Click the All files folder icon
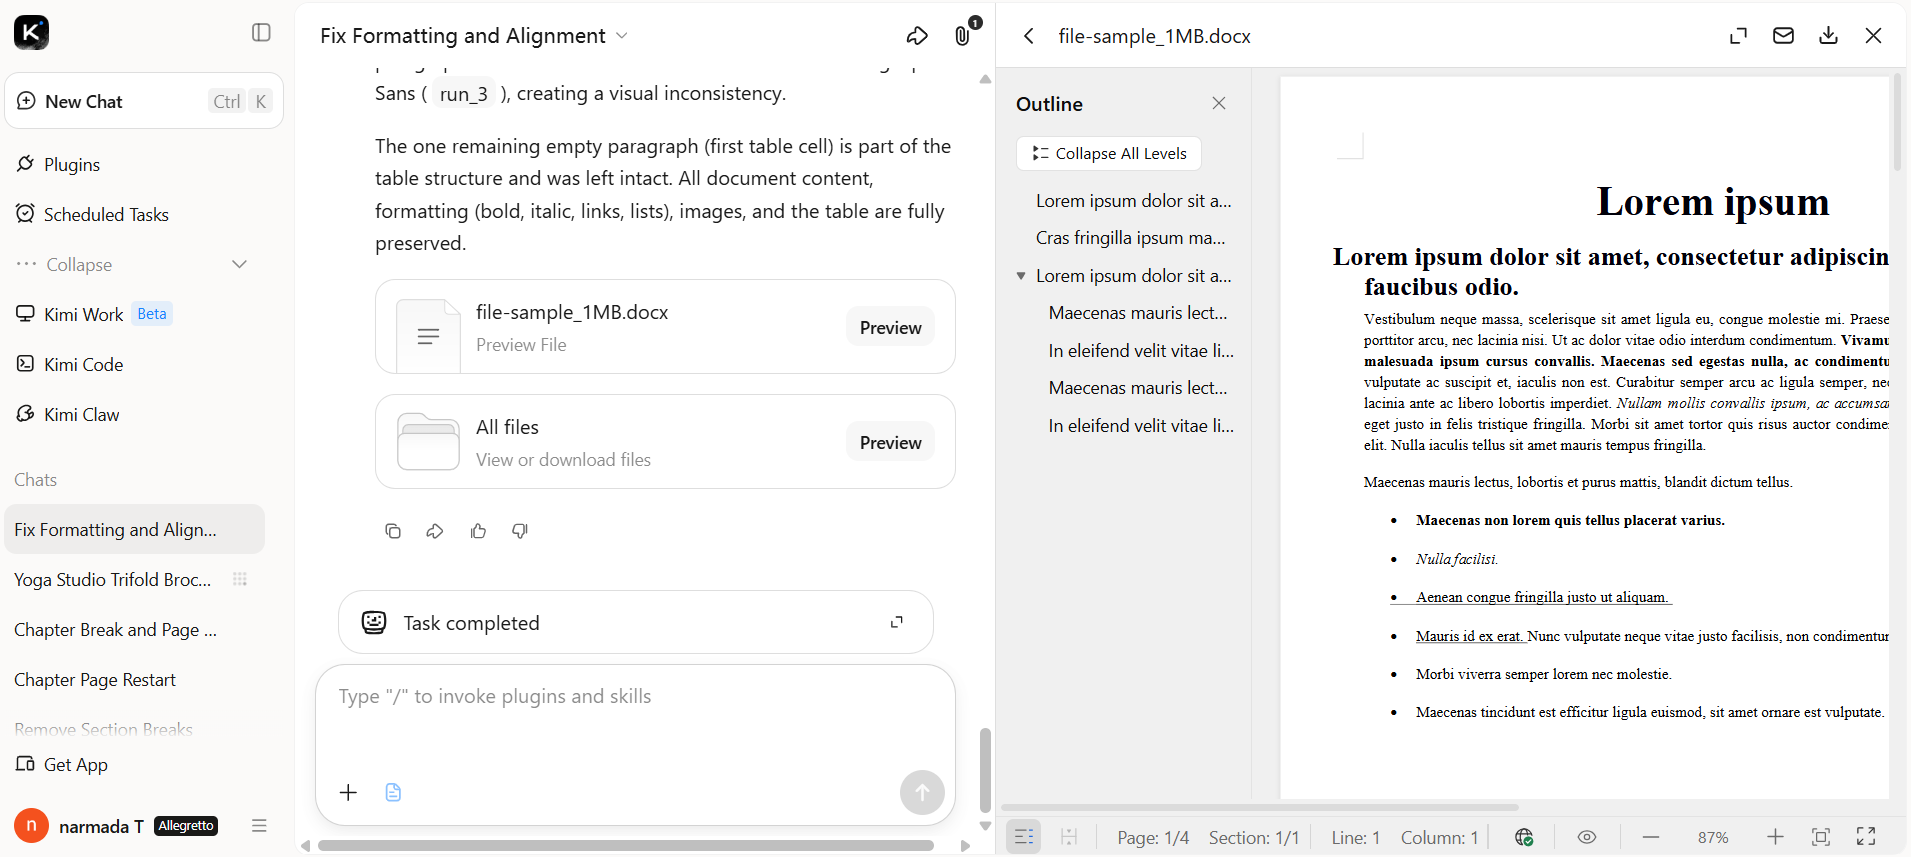The image size is (1911, 857). [x=428, y=441]
